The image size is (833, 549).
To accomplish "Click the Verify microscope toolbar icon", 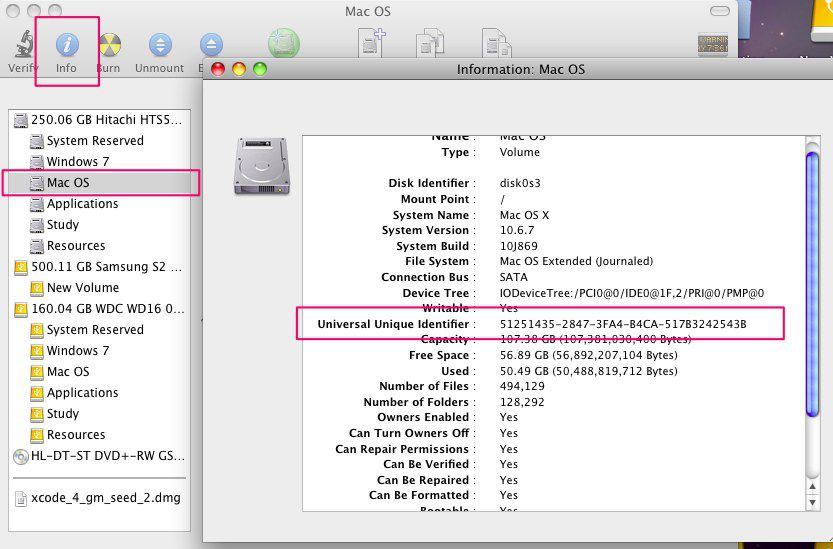I will (x=24, y=45).
